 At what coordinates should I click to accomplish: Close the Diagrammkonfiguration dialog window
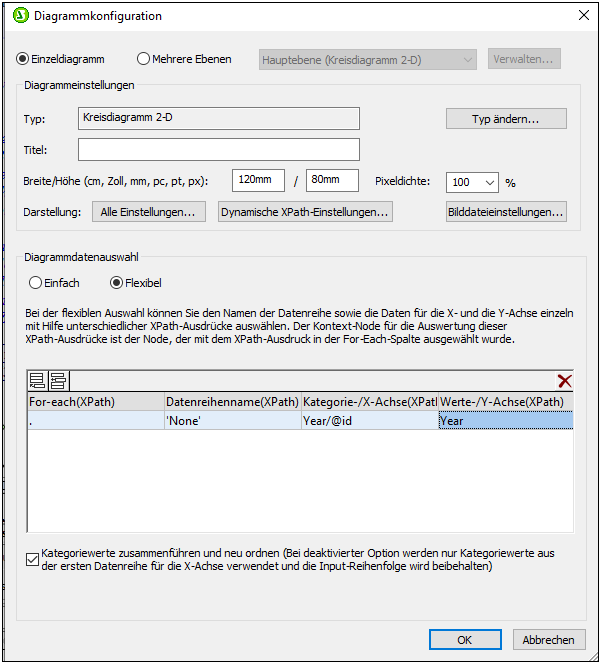tap(582, 16)
